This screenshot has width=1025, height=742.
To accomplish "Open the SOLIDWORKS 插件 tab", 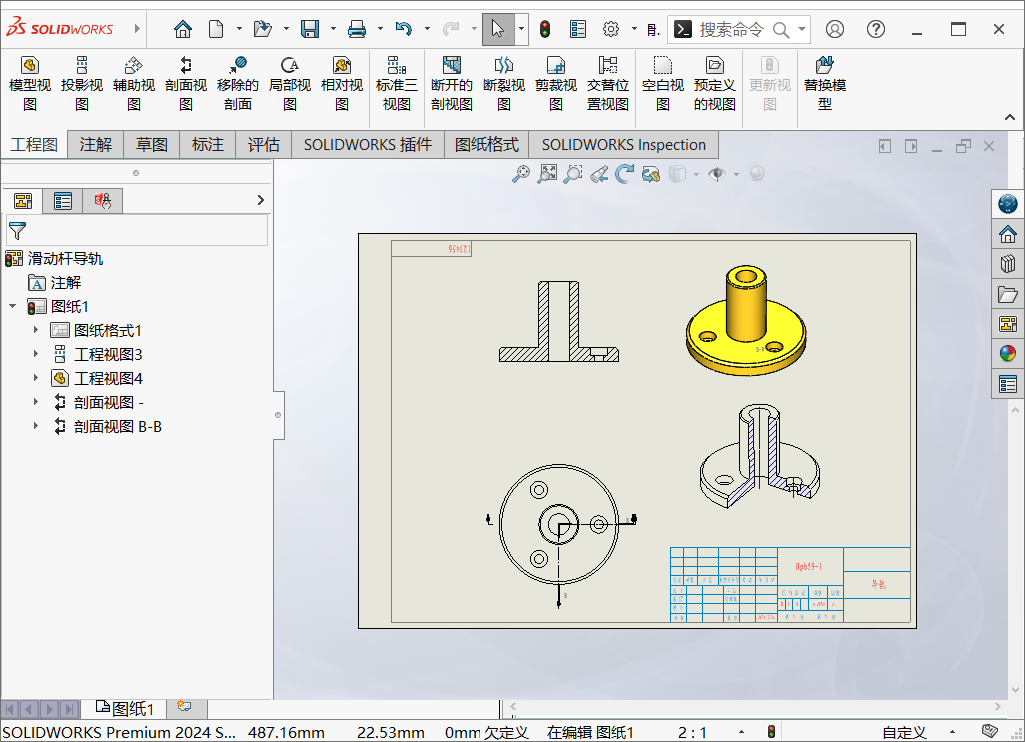I will pos(366,144).
